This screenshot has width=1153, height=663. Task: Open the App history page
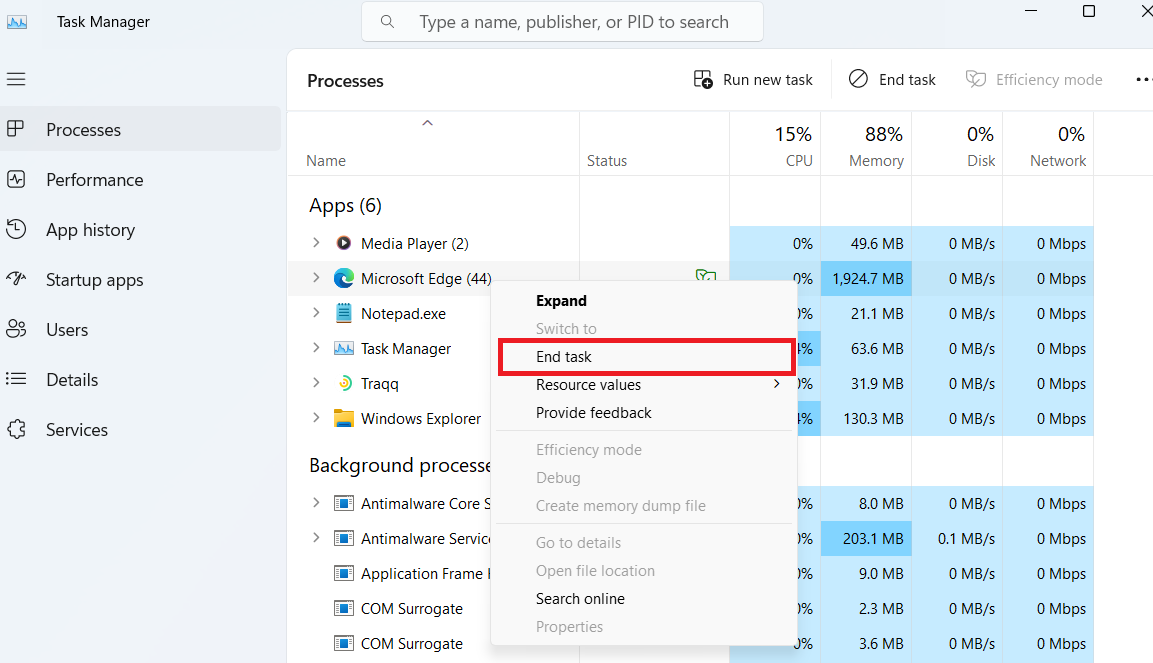point(140,229)
